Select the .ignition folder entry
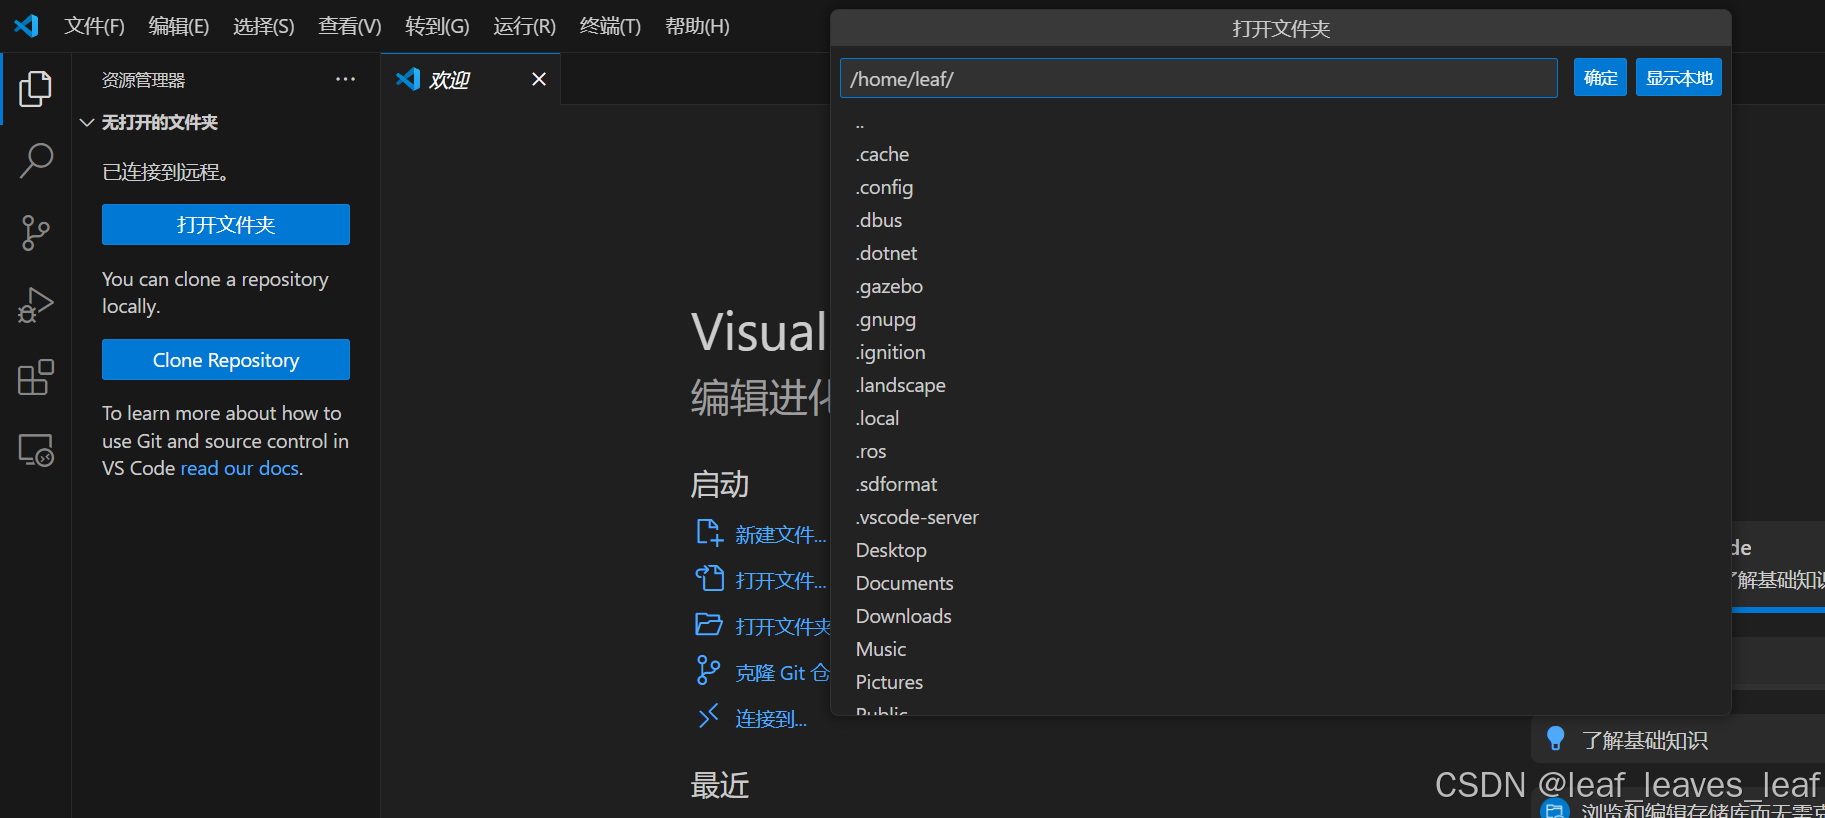The width and height of the screenshot is (1825, 818). point(1281,352)
